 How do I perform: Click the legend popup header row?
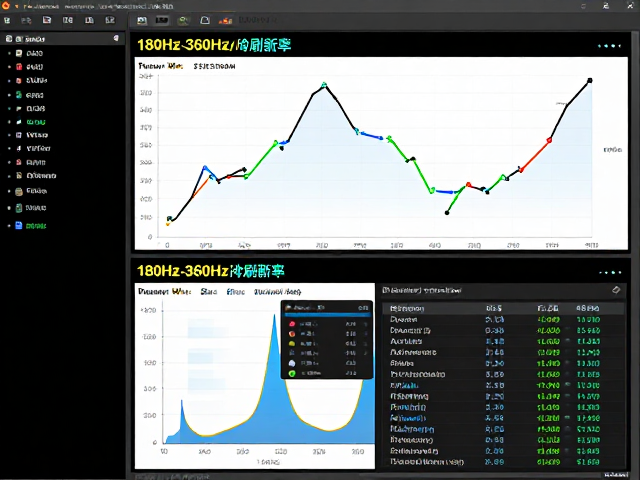point(327,307)
